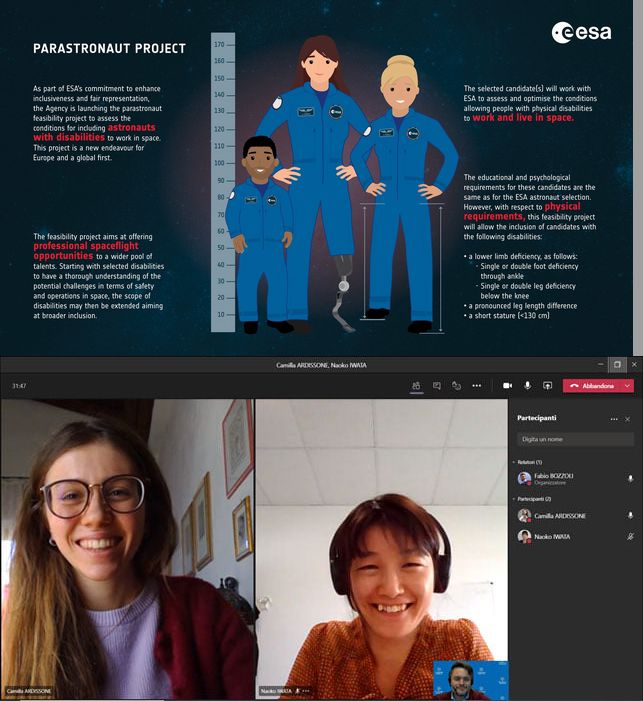The width and height of the screenshot is (643, 701).
Task: Close the Partecipanti panel
Action: click(627, 419)
